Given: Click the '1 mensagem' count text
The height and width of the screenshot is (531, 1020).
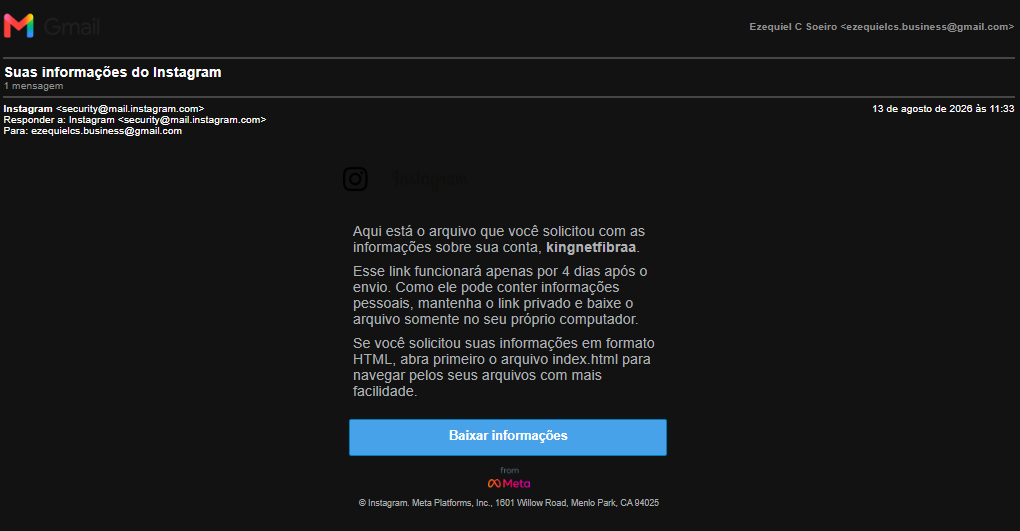Looking at the screenshot, I should pyautogui.click(x=34, y=86).
